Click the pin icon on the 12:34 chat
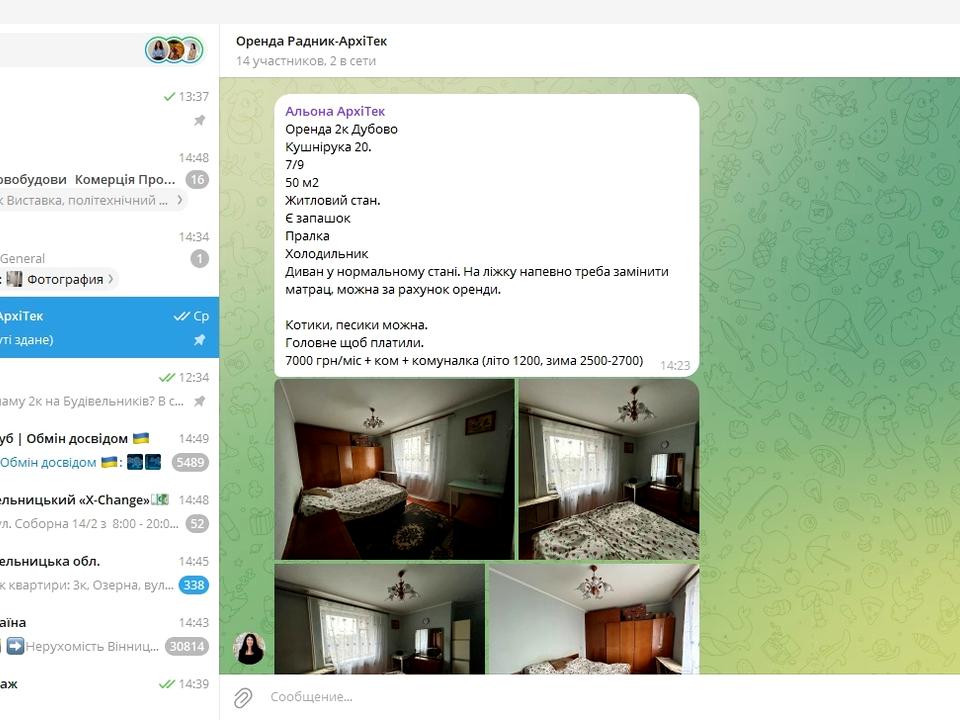 point(199,401)
